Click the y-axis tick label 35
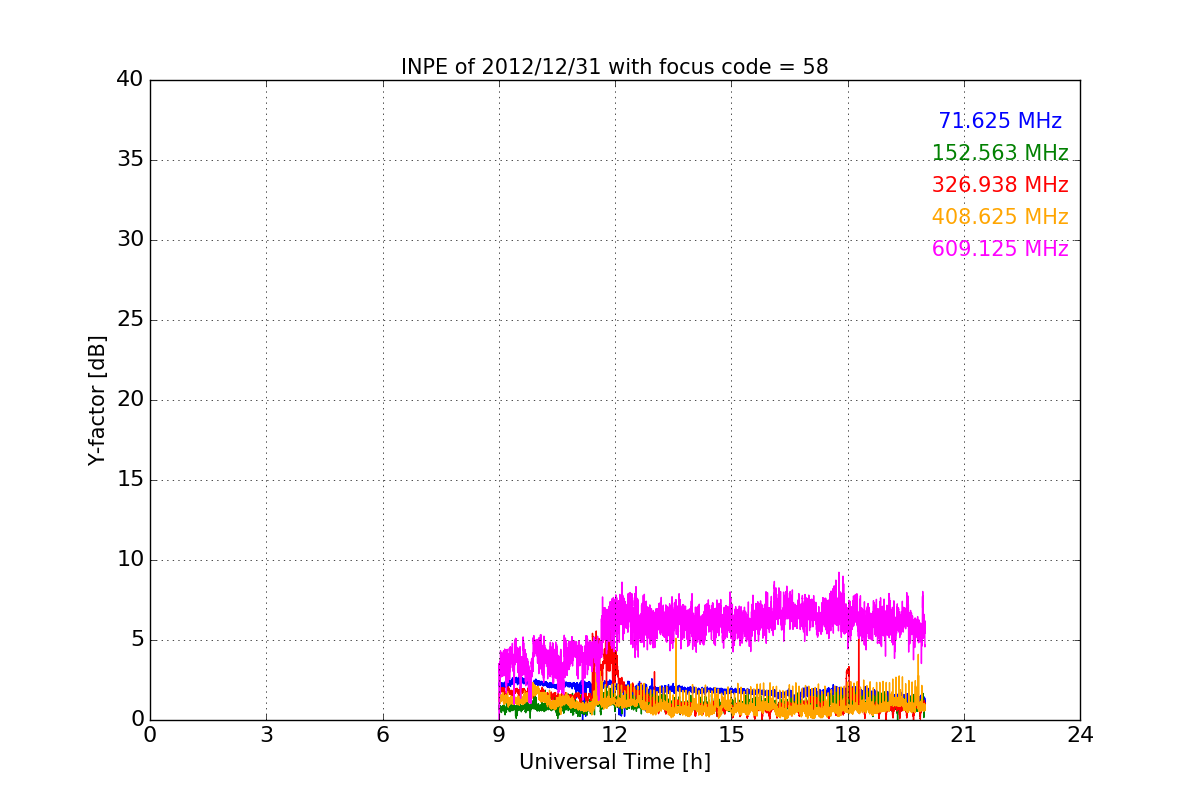1200x800 pixels. (x=130, y=160)
